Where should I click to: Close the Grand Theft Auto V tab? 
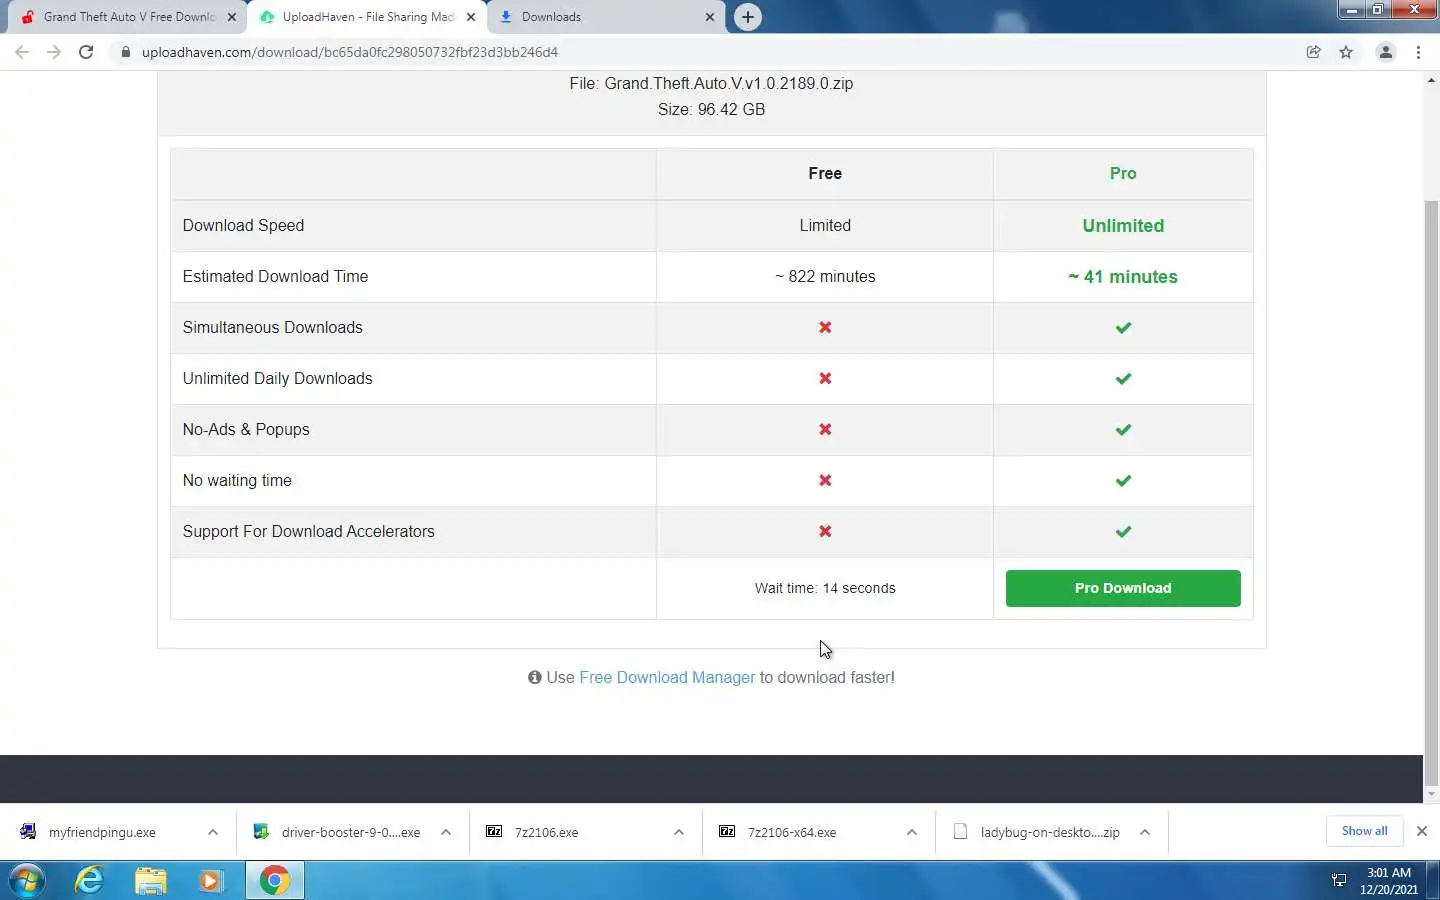pyautogui.click(x=232, y=17)
